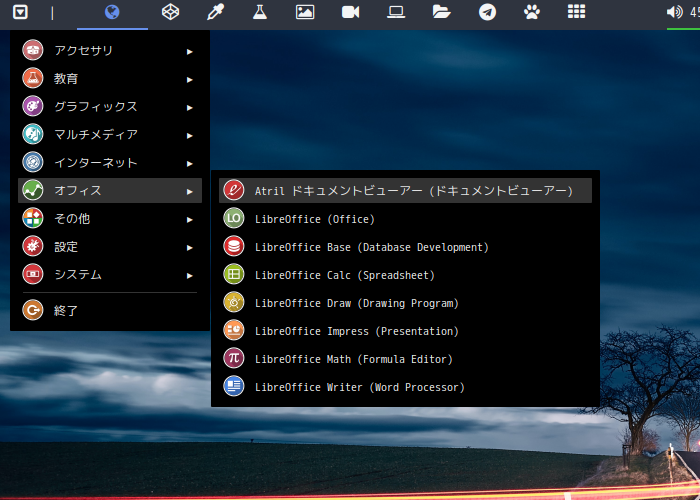Click the LibreOffice Draw yellow icon
Image resolution: width=700 pixels, height=500 pixels.
coord(234,302)
